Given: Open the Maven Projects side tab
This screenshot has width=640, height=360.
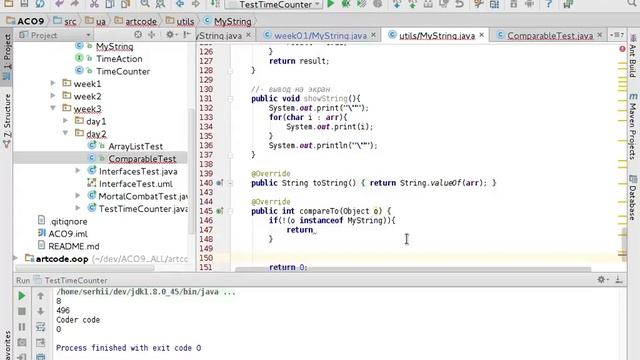Looking at the screenshot, I should pyautogui.click(x=633, y=127).
